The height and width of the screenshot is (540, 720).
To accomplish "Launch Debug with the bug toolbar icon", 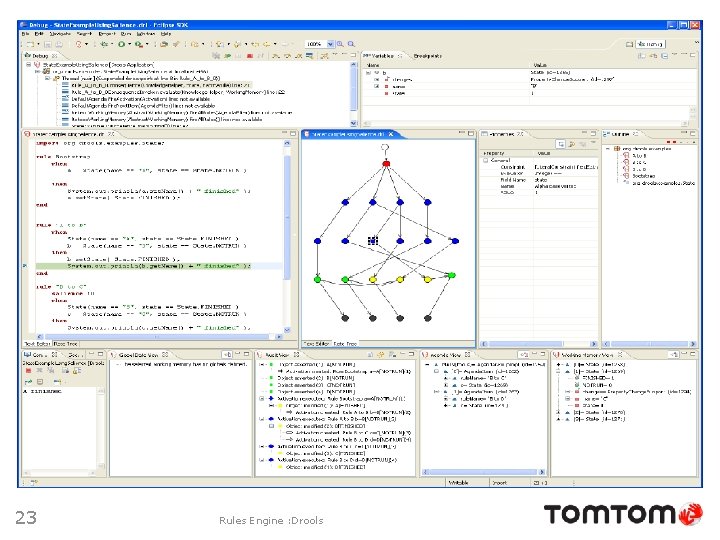I will (x=104, y=44).
